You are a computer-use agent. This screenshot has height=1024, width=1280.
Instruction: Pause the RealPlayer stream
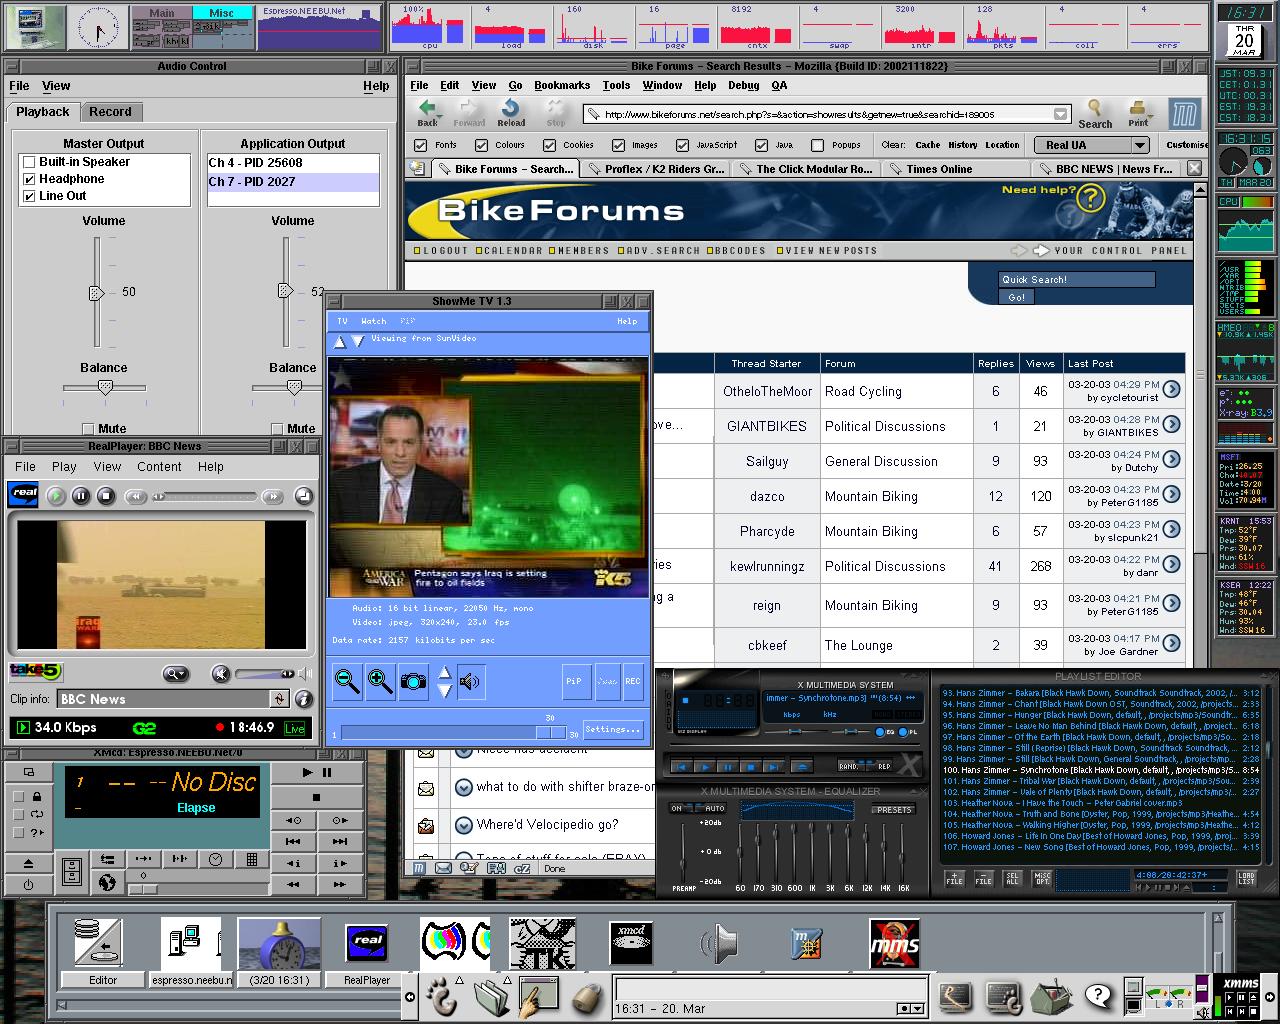point(81,496)
